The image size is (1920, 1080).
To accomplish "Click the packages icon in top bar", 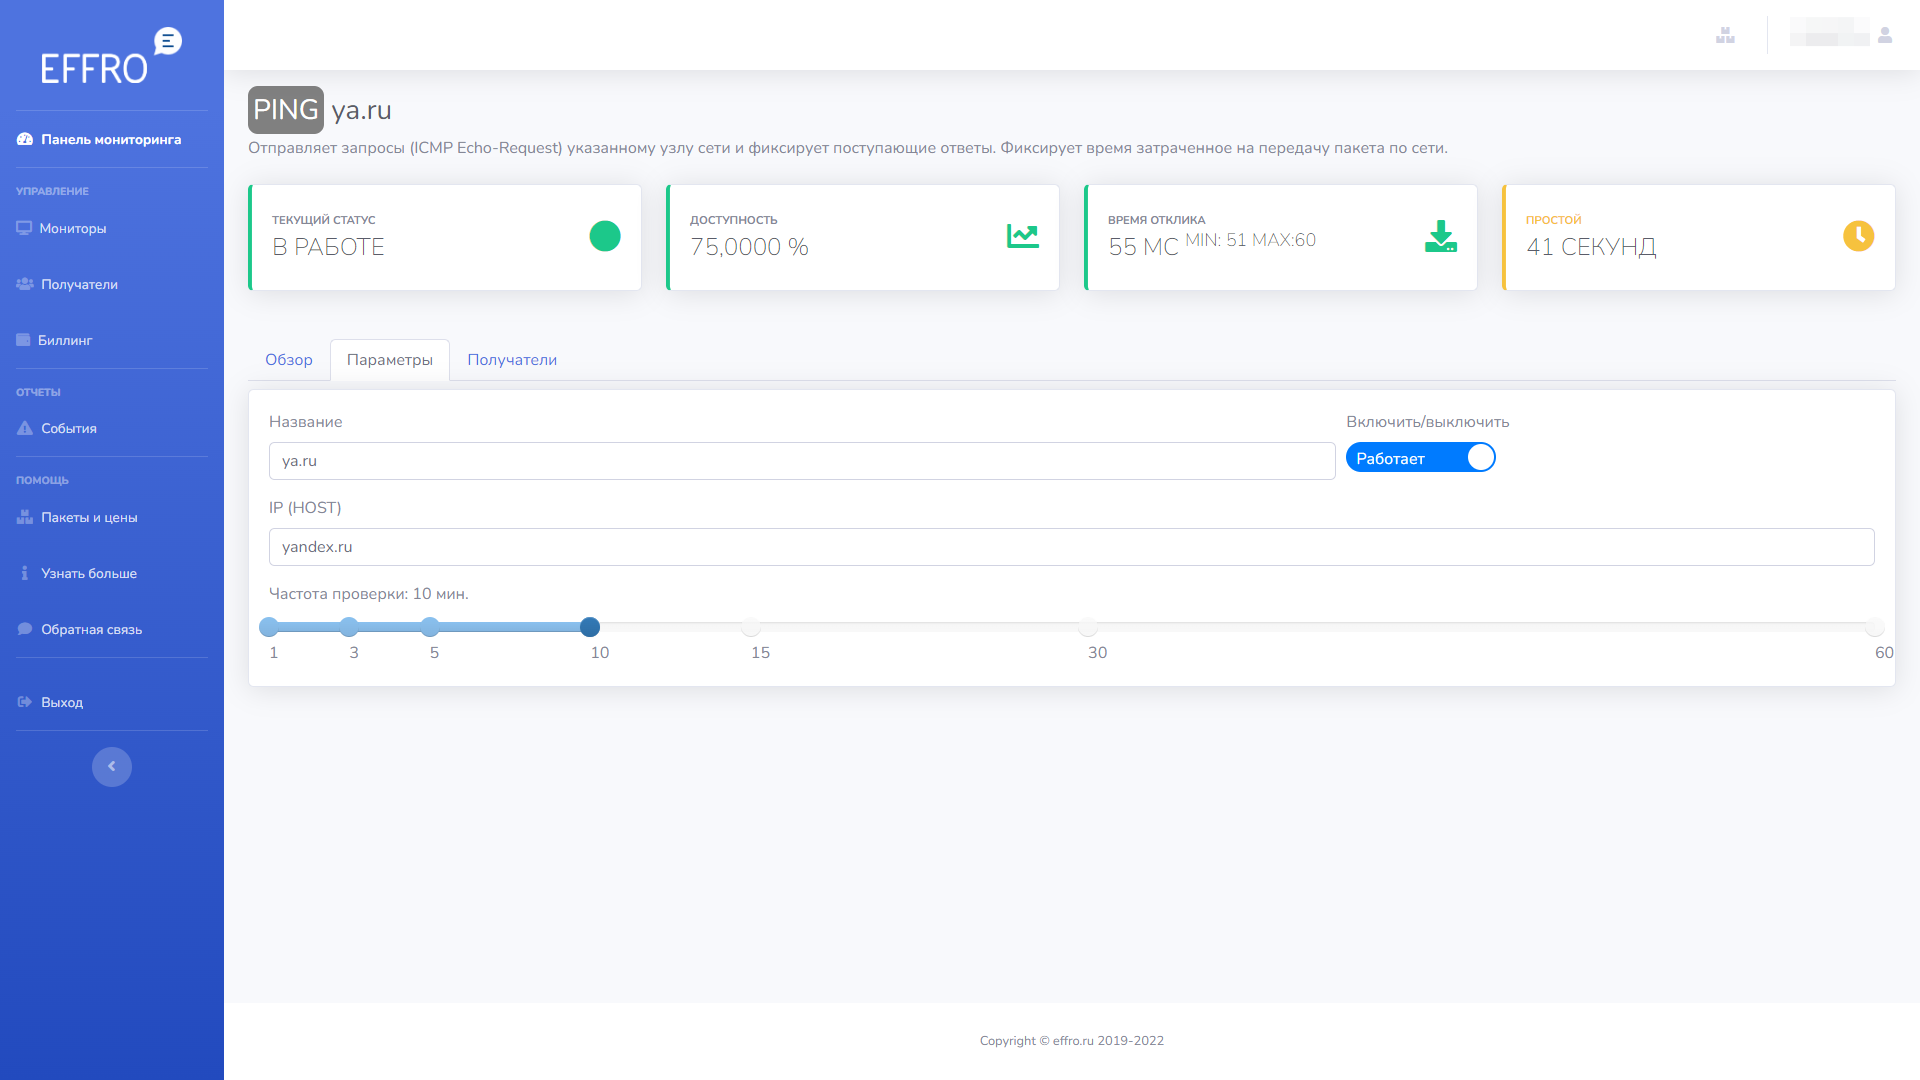I will tap(1725, 35).
